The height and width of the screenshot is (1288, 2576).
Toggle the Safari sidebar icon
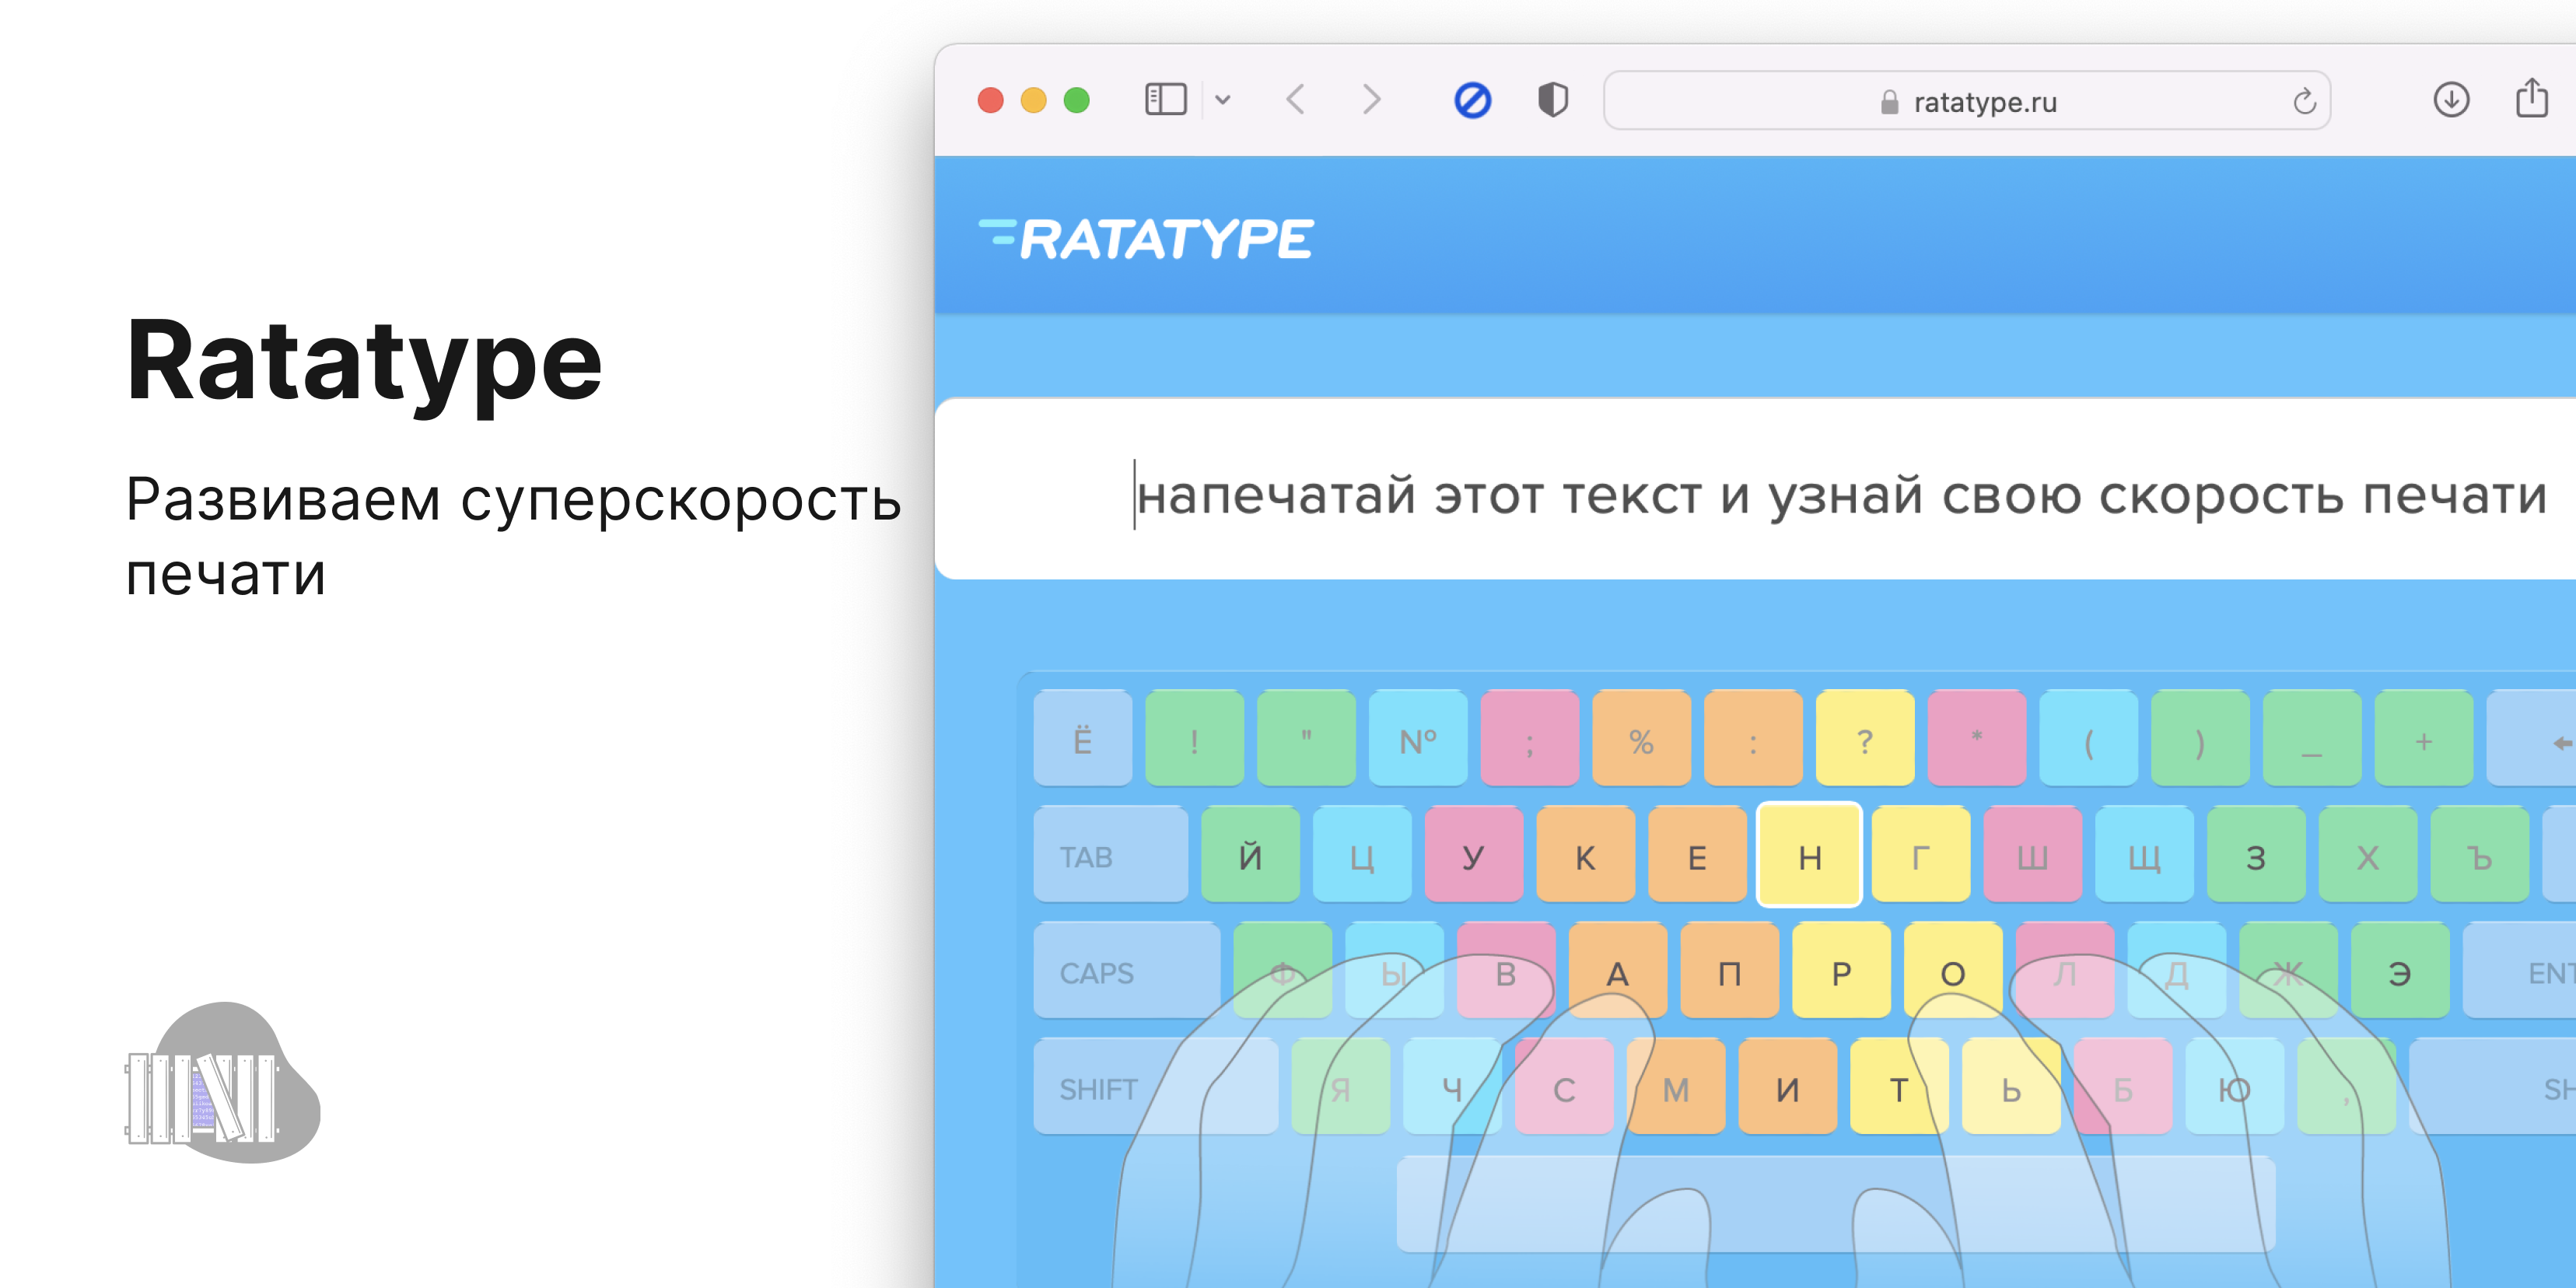tap(1165, 100)
